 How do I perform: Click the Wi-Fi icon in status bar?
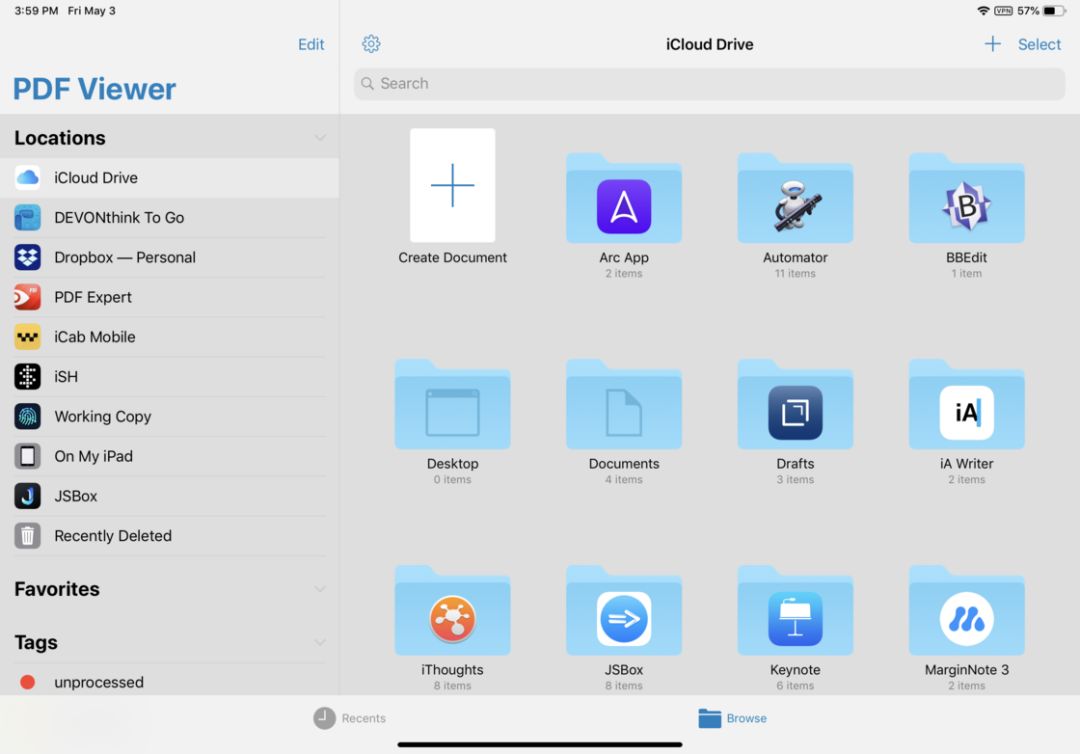[x=983, y=11]
